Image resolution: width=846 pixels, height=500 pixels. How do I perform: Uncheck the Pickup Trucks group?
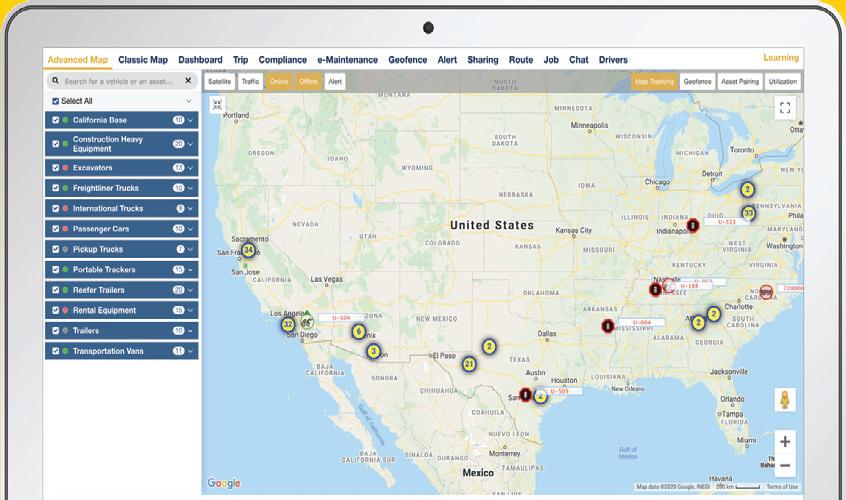coord(56,249)
